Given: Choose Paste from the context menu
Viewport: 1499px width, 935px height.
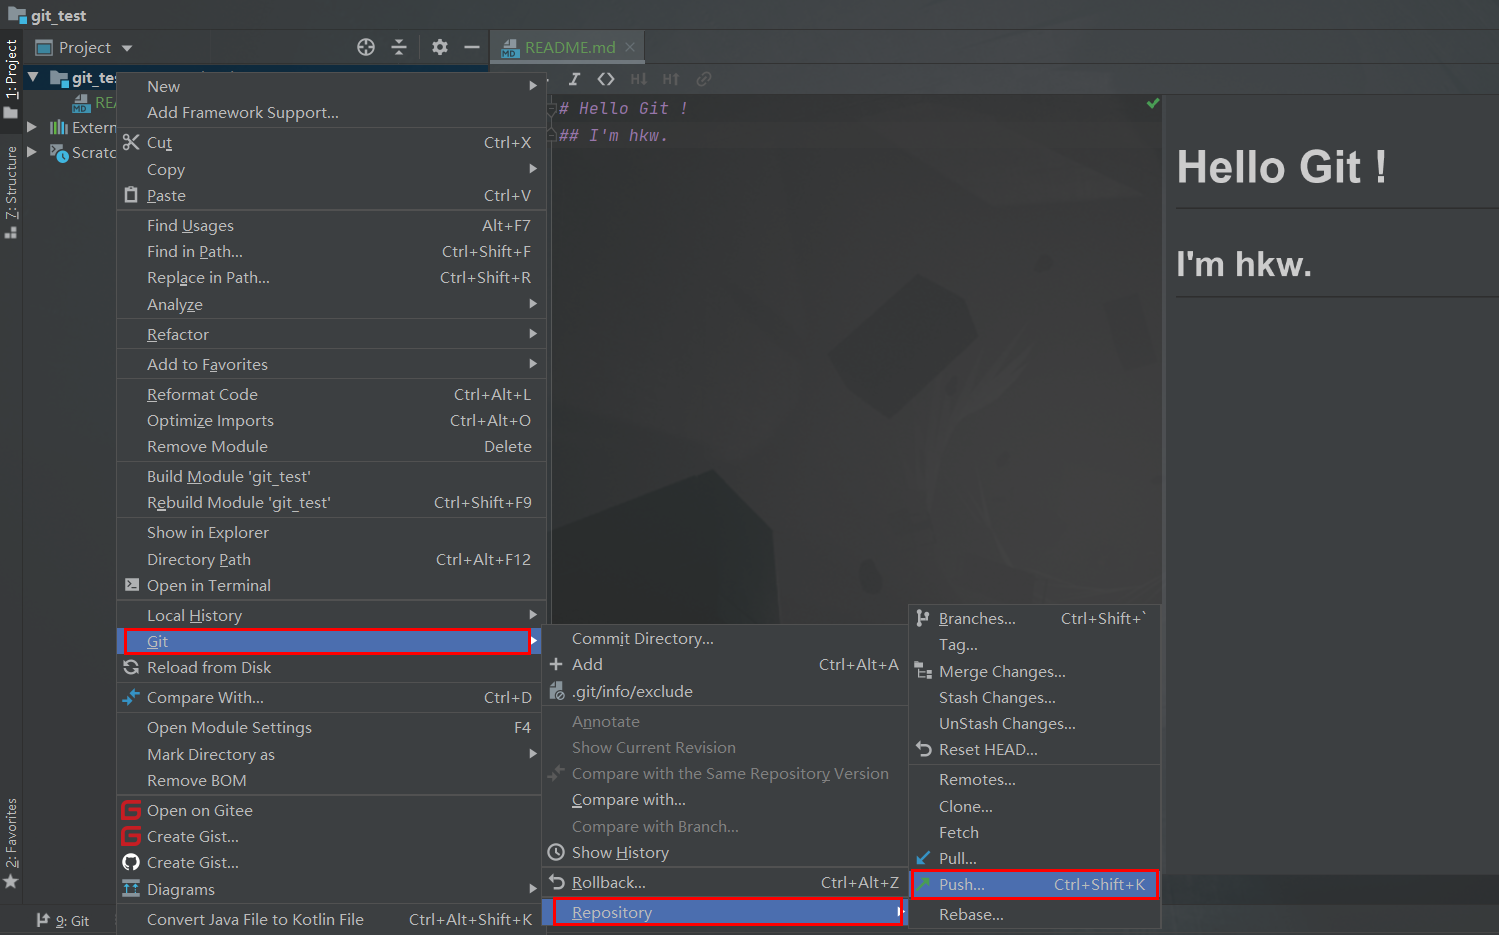Looking at the screenshot, I should click(331, 195).
